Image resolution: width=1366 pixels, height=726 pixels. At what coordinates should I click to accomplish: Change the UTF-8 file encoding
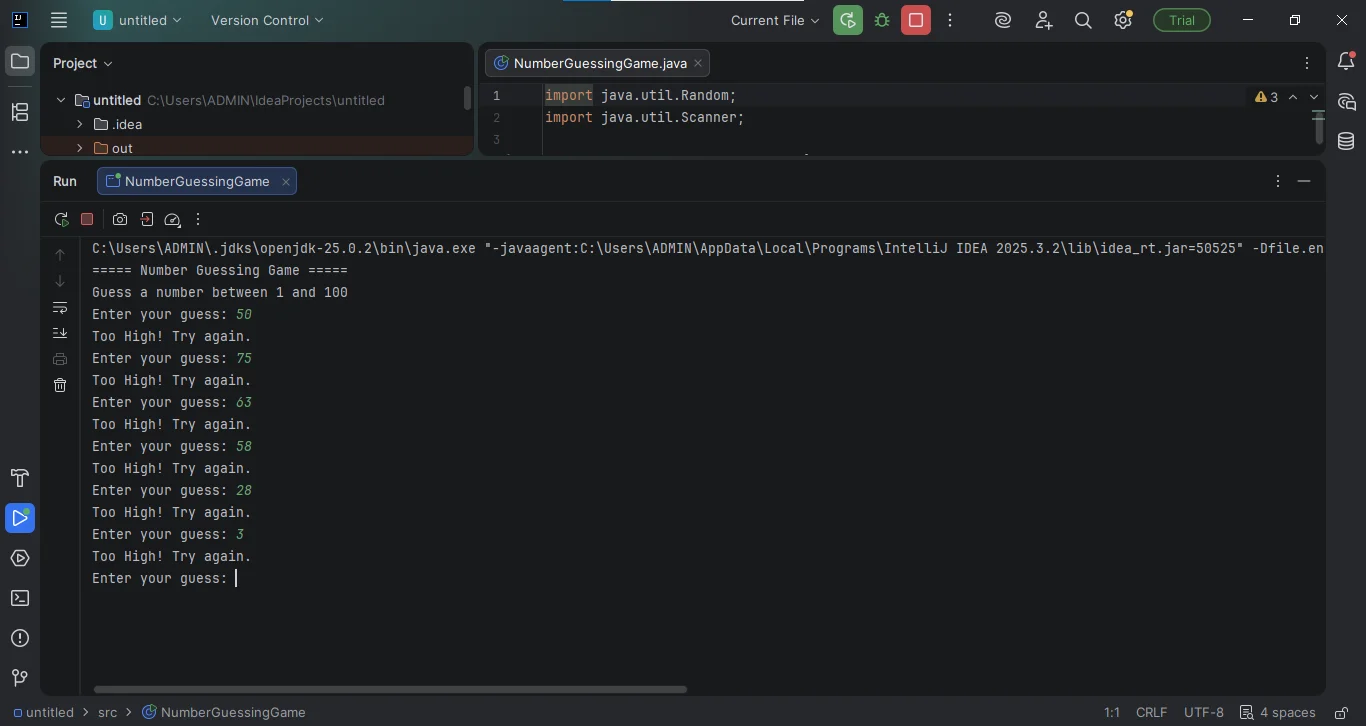click(1204, 713)
